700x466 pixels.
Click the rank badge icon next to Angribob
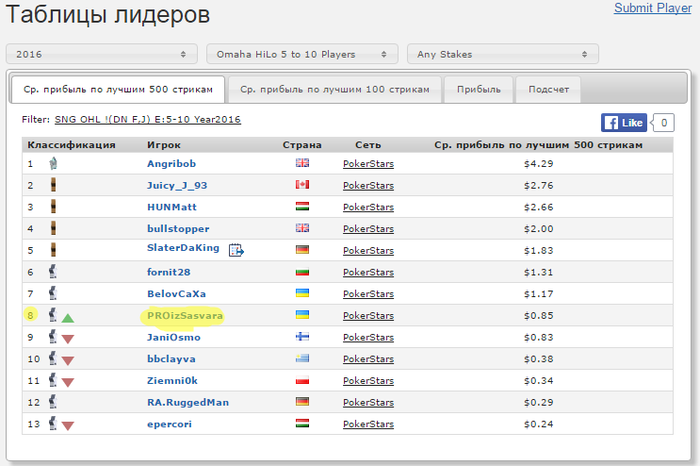tap(53, 163)
